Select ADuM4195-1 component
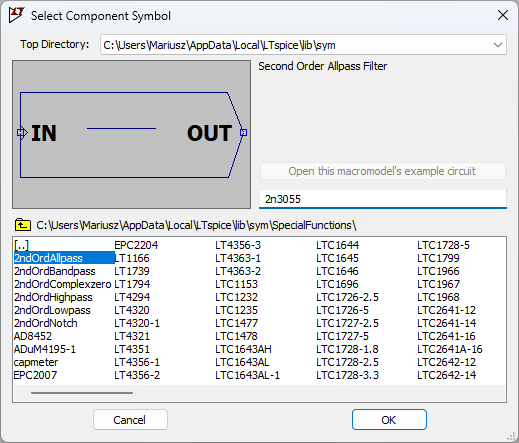The image size is (519, 443). [45, 349]
